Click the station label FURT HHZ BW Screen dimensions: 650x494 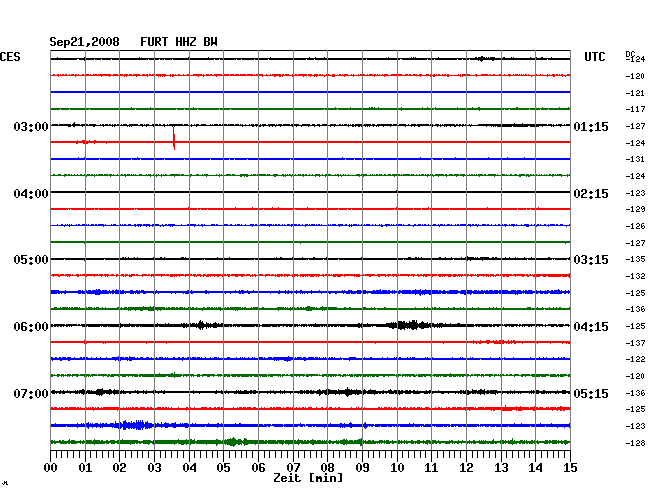(179, 42)
